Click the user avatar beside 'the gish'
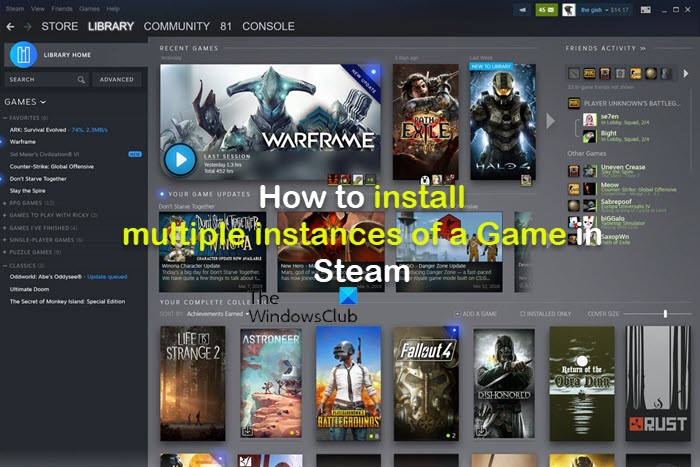This screenshot has width=700, height=467. pos(568,10)
